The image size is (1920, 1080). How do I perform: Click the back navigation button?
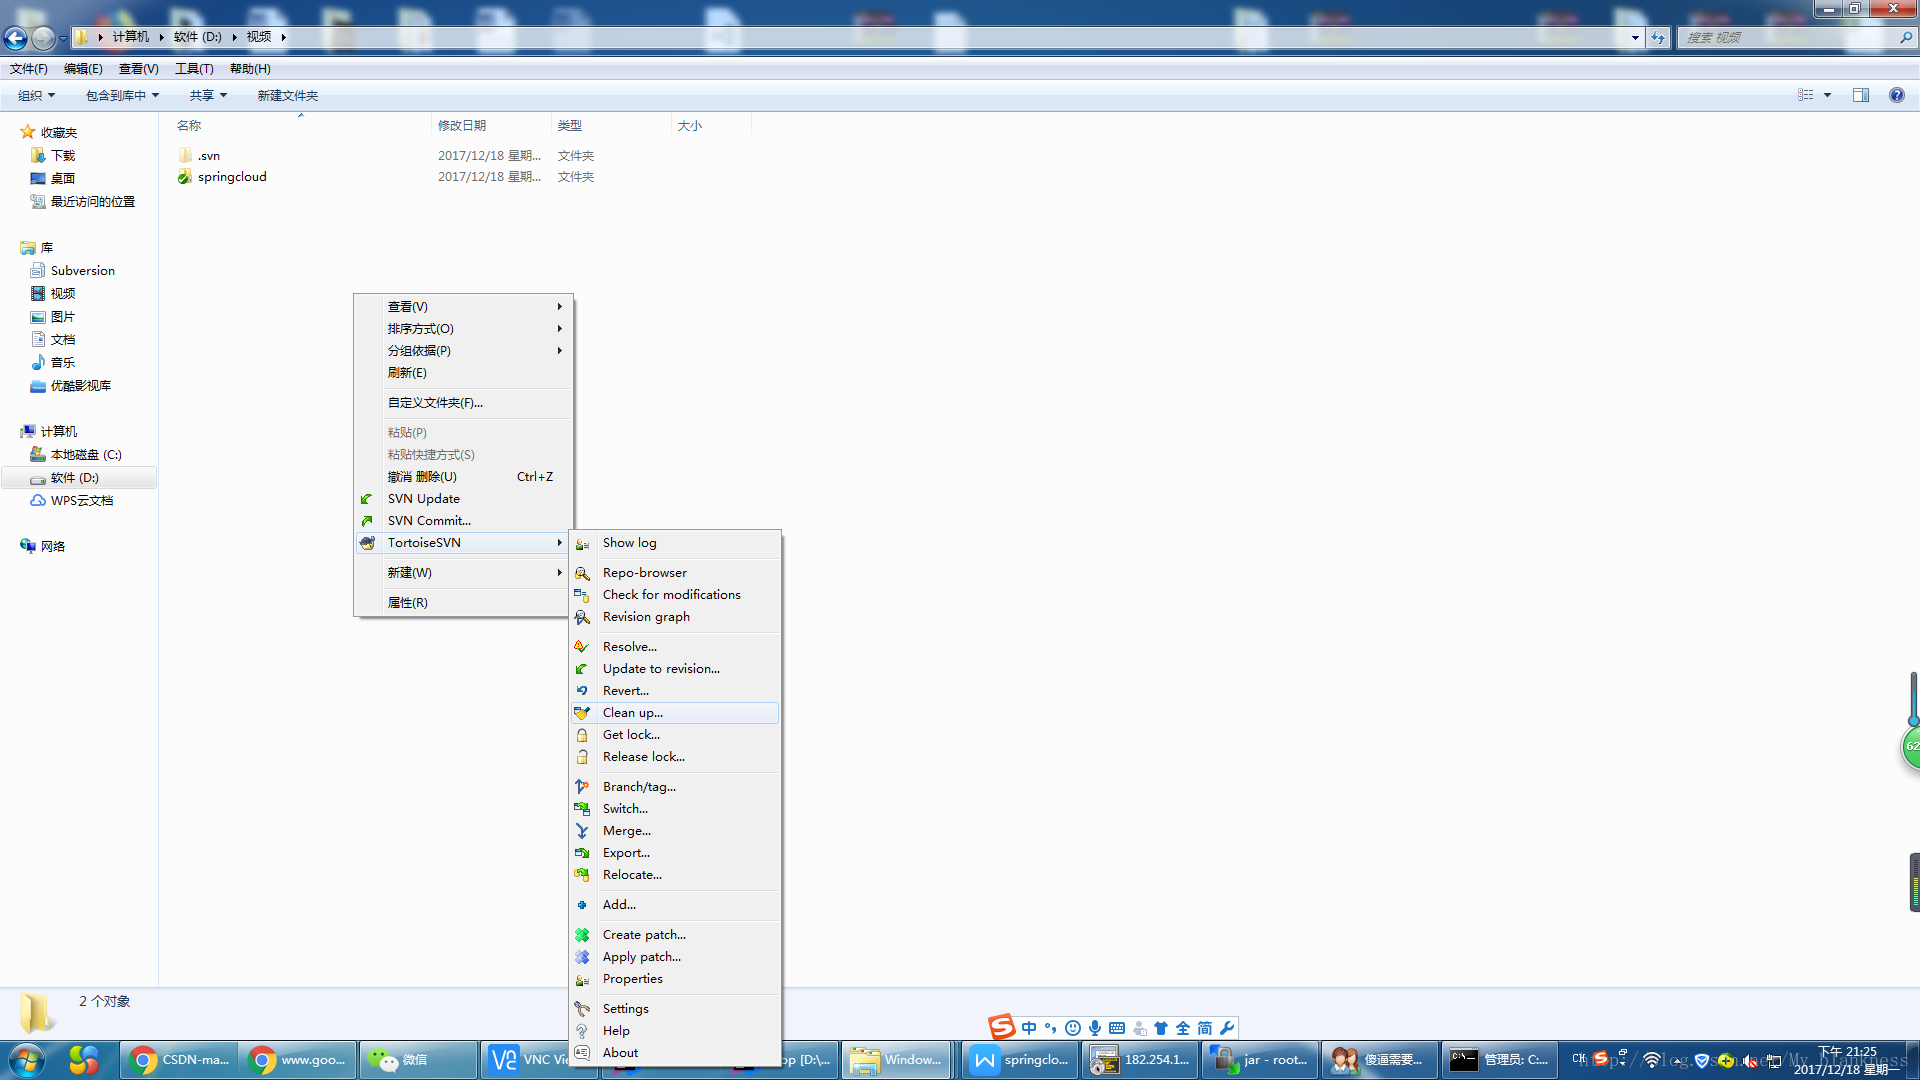point(16,38)
